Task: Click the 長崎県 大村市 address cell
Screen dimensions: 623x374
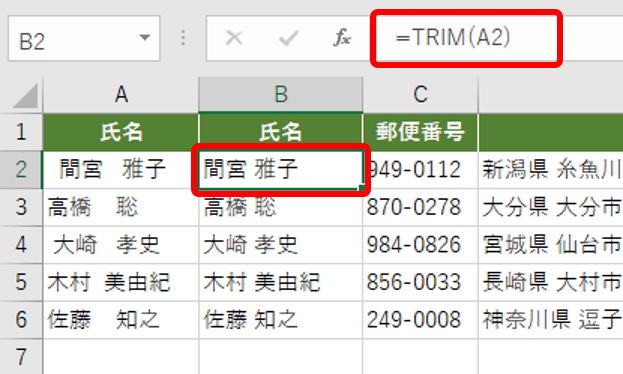Action: (x=551, y=282)
